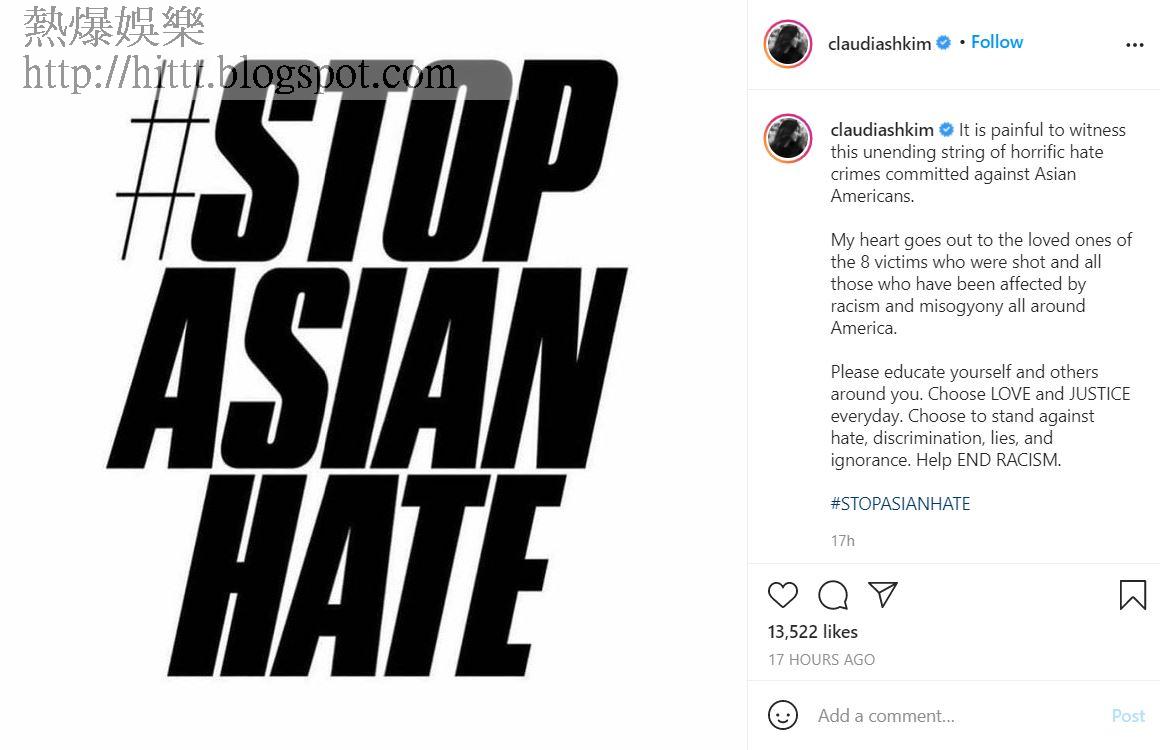Open the header profile picture of claudiashkim
The height and width of the screenshot is (750, 1160).
coord(788,44)
